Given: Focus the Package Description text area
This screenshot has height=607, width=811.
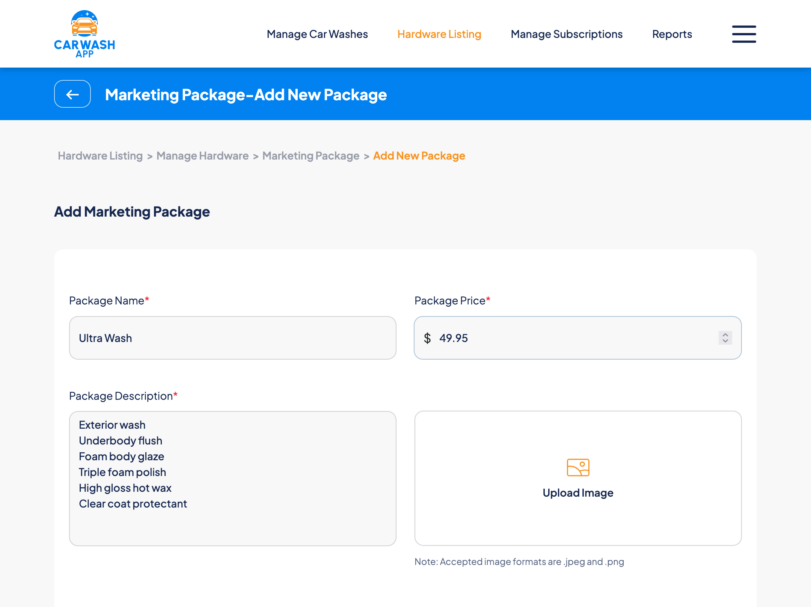Looking at the screenshot, I should tap(232, 478).
